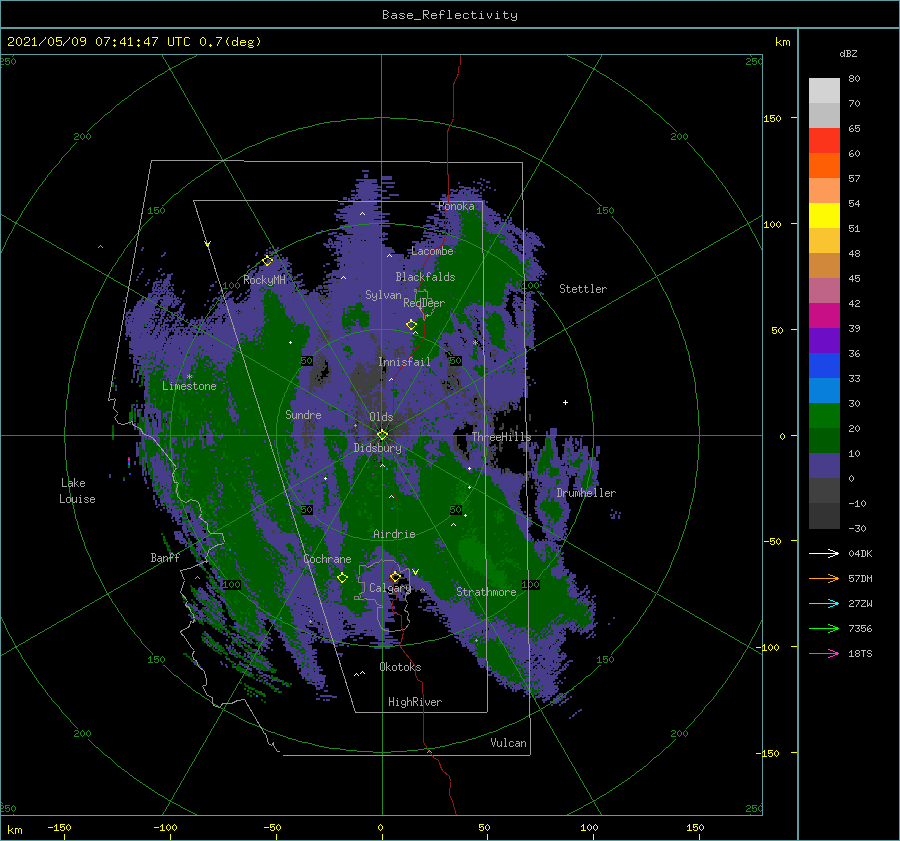The width and height of the screenshot is (900, 841).
Task: Pick the dark orange 57–60 dBZ swatch
Action: (x=824, y=165)
